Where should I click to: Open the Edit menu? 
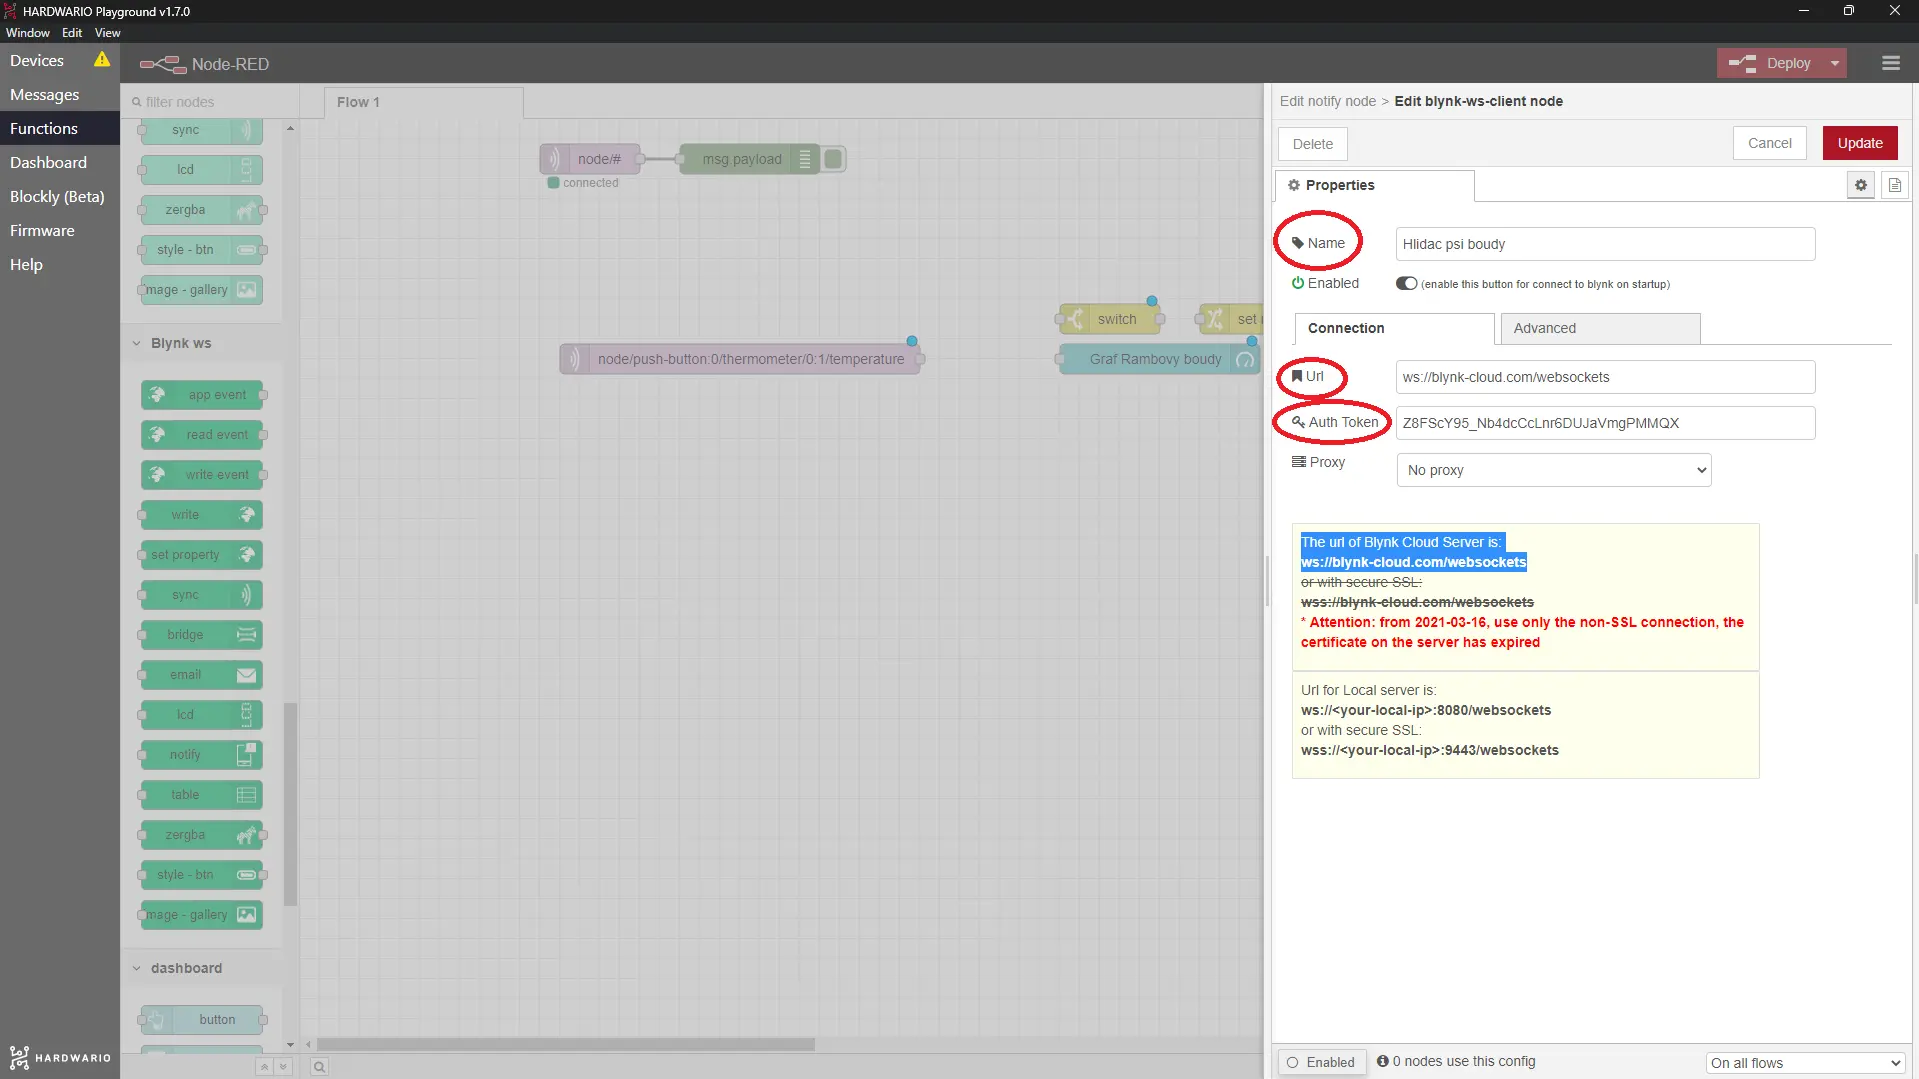[72, 33]
